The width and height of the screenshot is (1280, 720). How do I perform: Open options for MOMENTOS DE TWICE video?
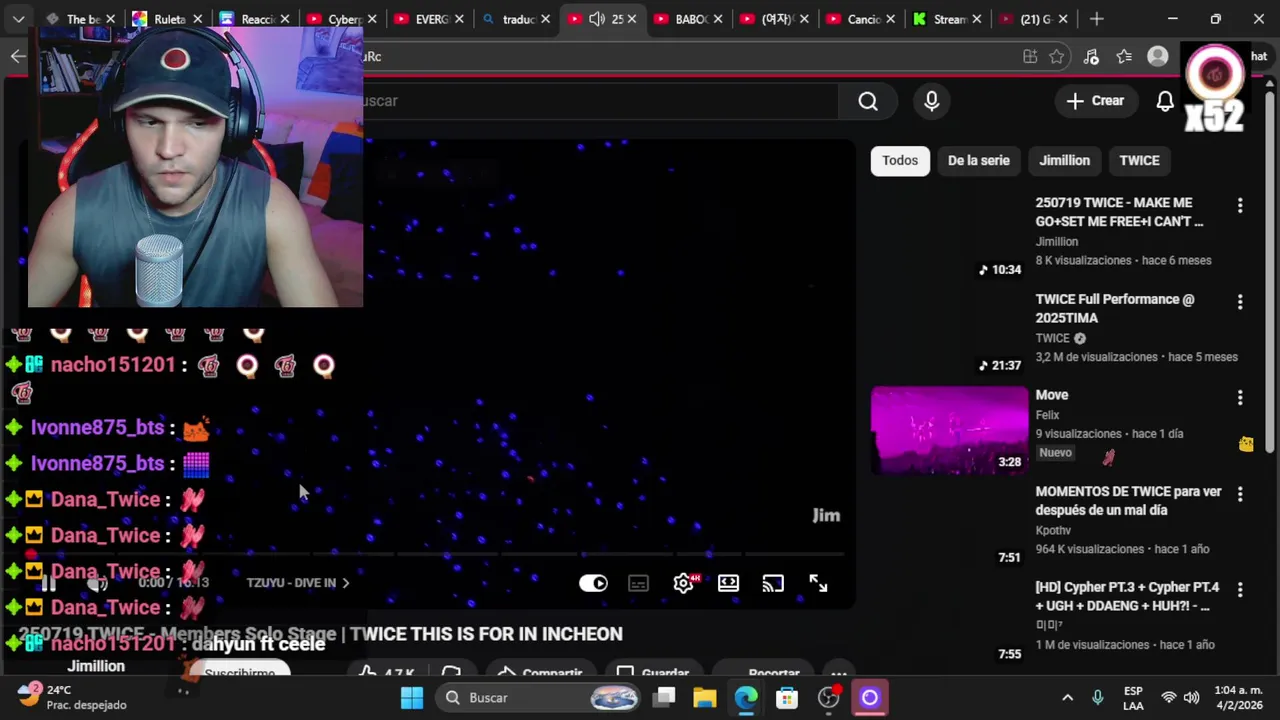coord(1240,493)
